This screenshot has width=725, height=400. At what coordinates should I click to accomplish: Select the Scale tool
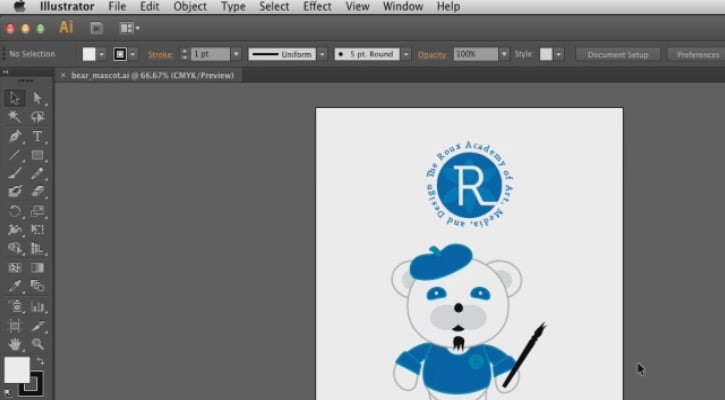click(x=37, y=211)
